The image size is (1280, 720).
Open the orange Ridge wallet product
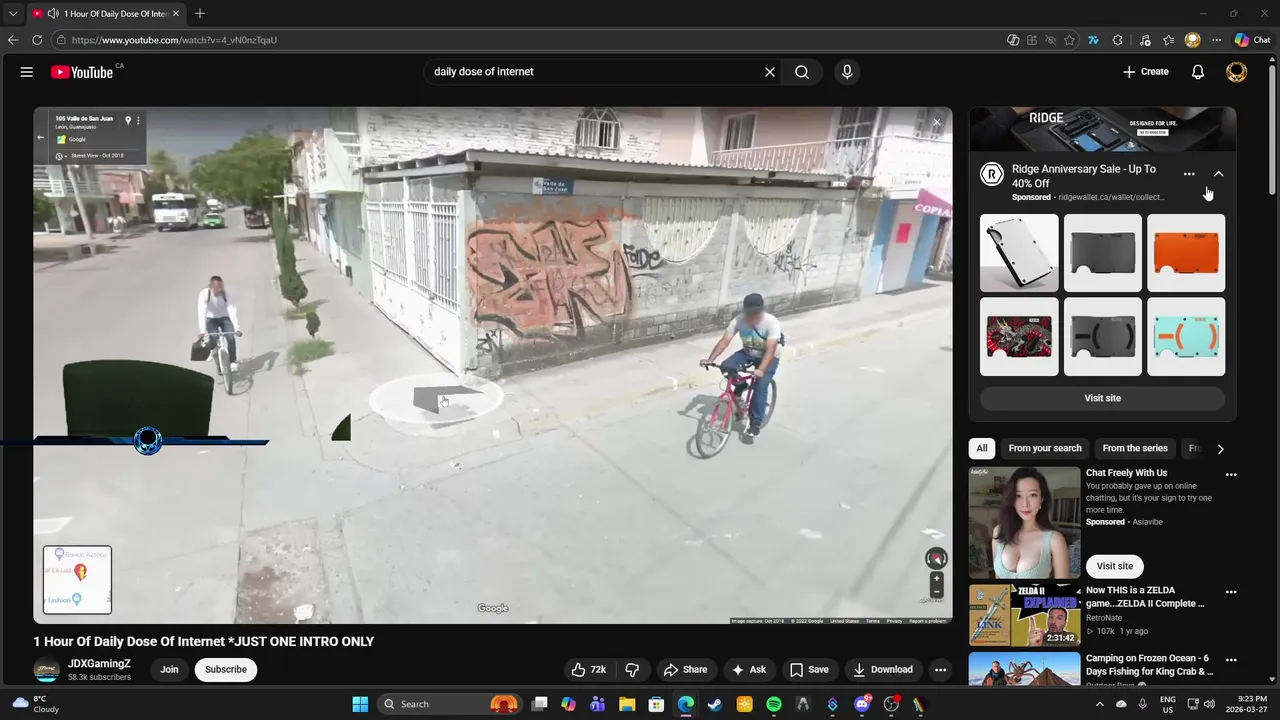click(1186, 253)
